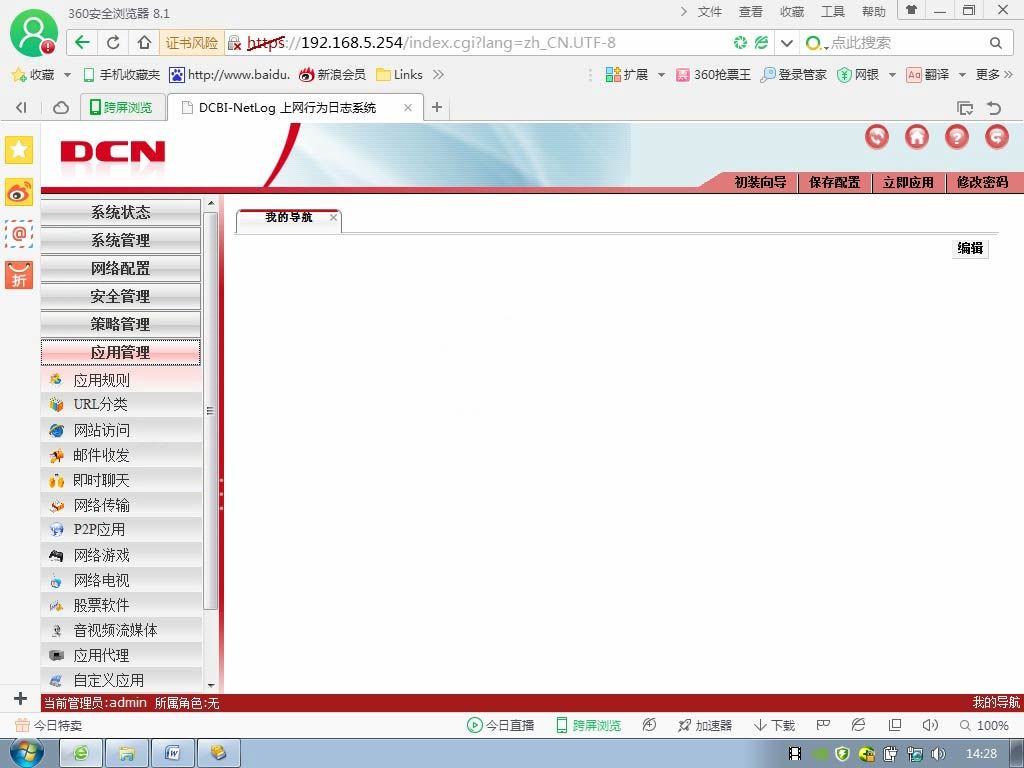Viewport: 1024px width, 768px height.
Task: Open 网站访问 in the sidebar
Action: [x=121, y=430]
